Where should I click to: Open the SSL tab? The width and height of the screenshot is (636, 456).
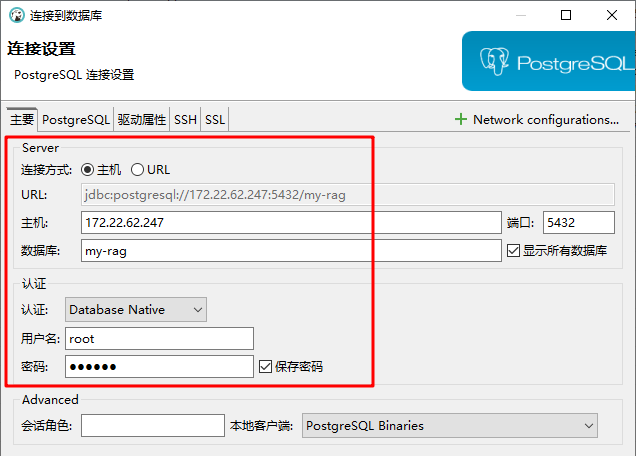tap(215, 120)
